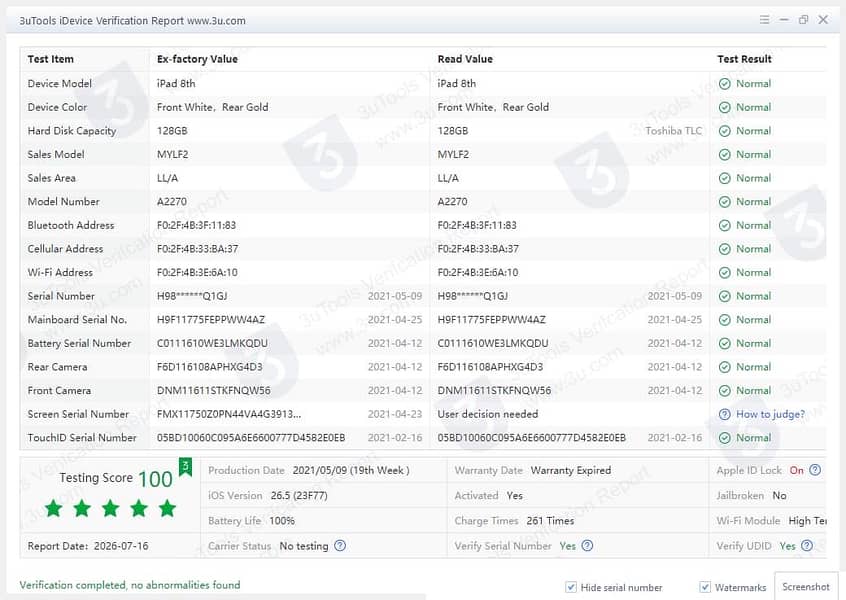Click the iOS Version 26.5 (23F77) value
The width and height of the screenshot is (846, 600).
[299, 495]
